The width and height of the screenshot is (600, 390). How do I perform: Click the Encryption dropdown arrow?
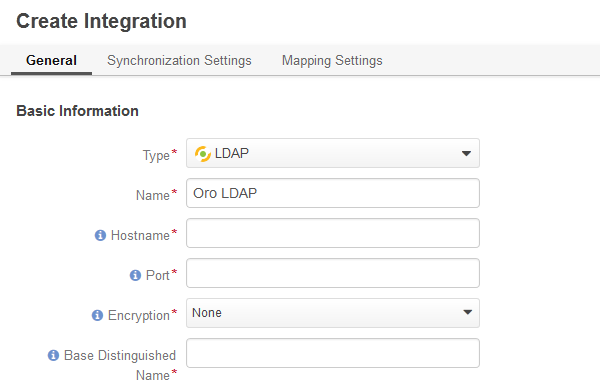[x=467, y=312]
